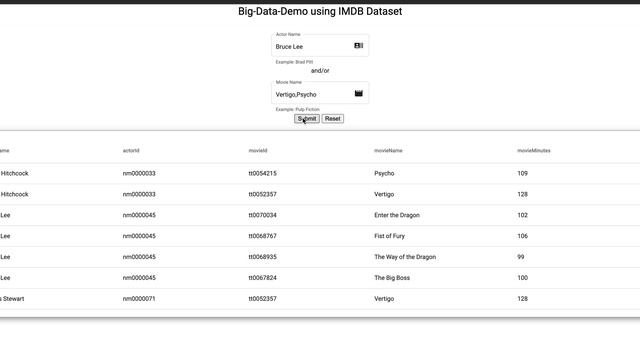Reset the search form

coord(333,119)
